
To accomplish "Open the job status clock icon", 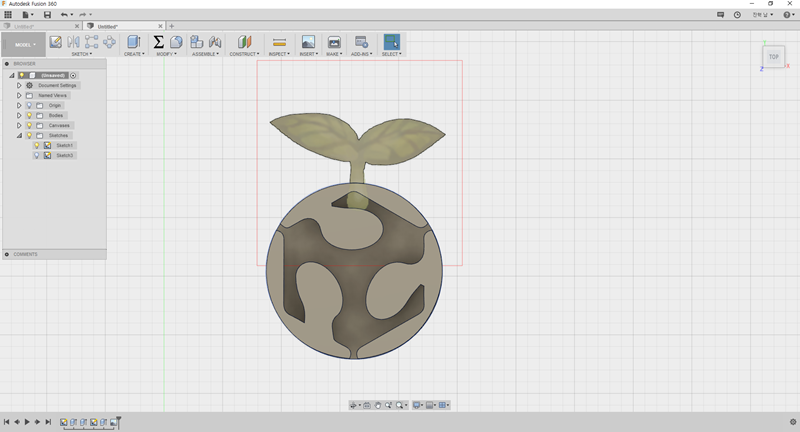I will pos(737,15).
